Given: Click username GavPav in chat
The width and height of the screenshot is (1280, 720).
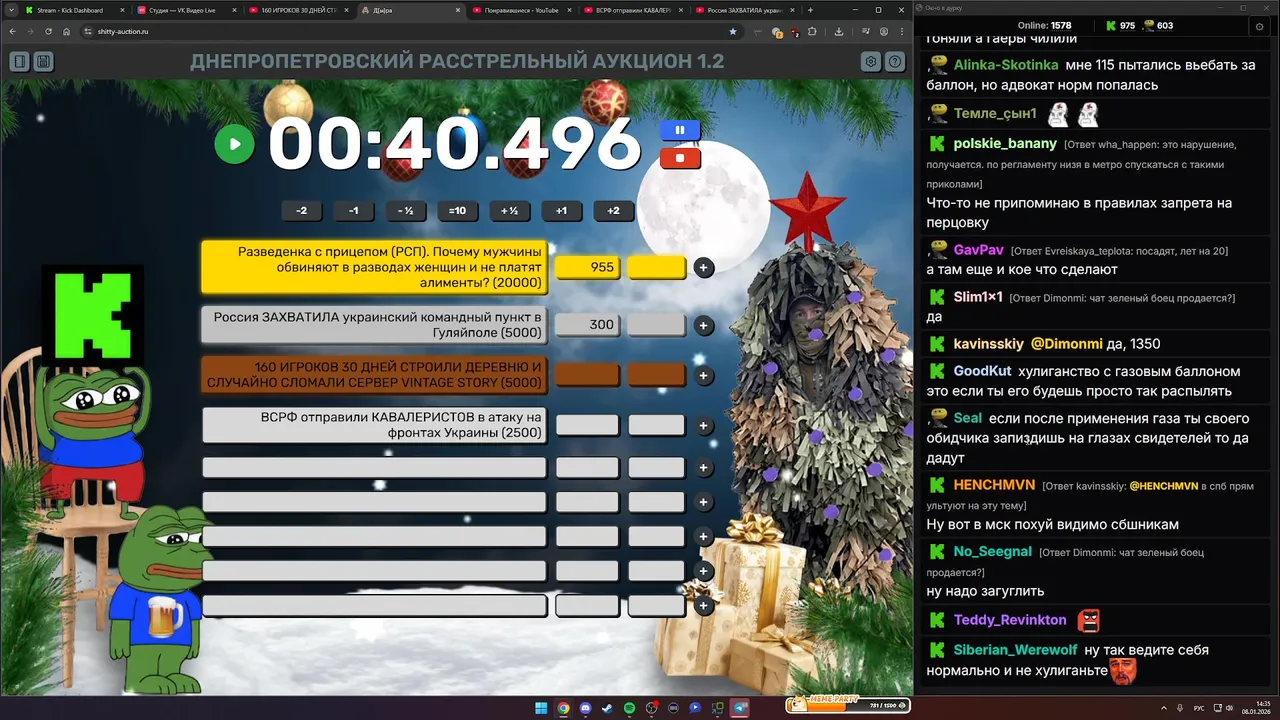Looking at the screenshot, I should click(x=979, y=250).
